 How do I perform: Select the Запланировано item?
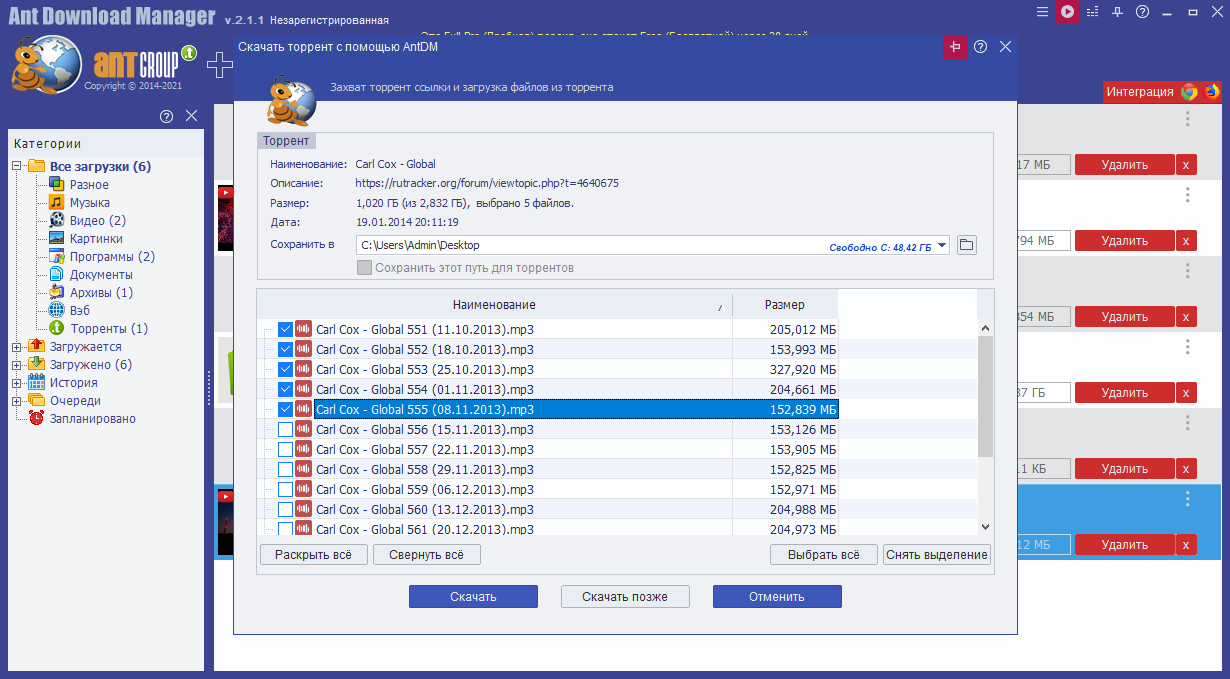(x=92, y=419)
